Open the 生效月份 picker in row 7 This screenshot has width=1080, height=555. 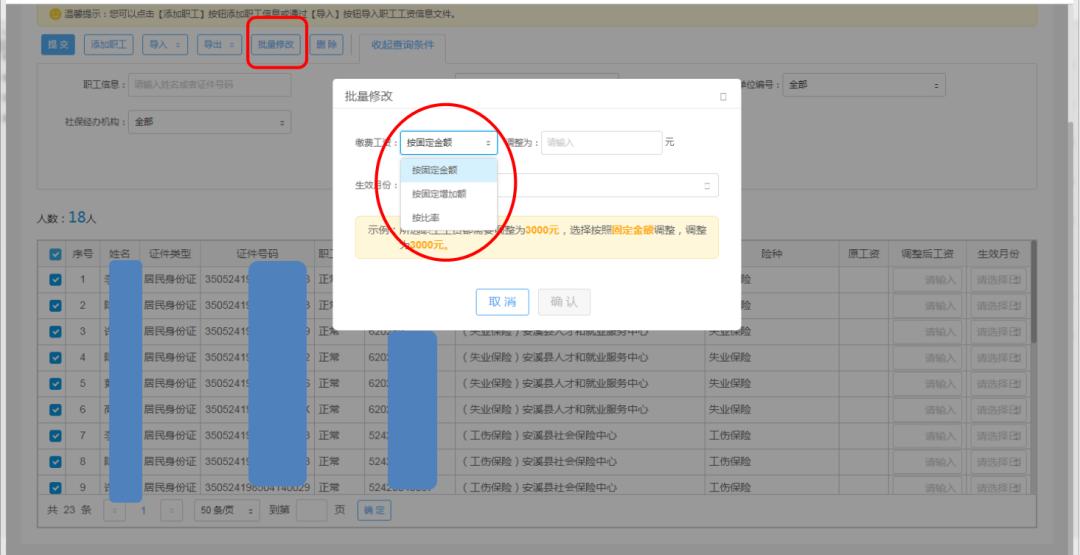[x=999, y=436]
